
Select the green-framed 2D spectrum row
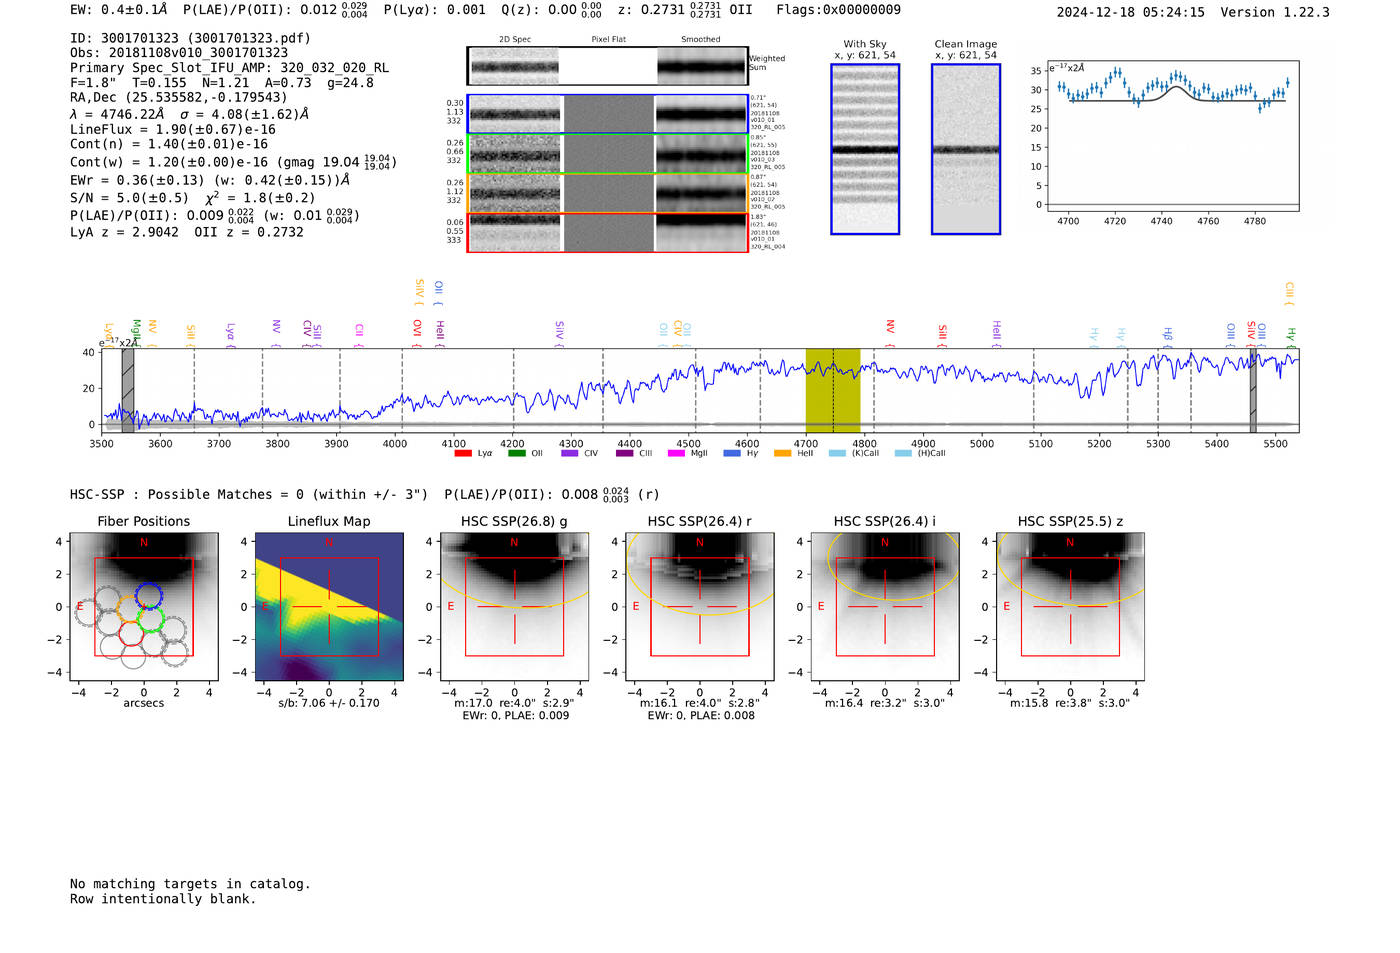point(608,154)
